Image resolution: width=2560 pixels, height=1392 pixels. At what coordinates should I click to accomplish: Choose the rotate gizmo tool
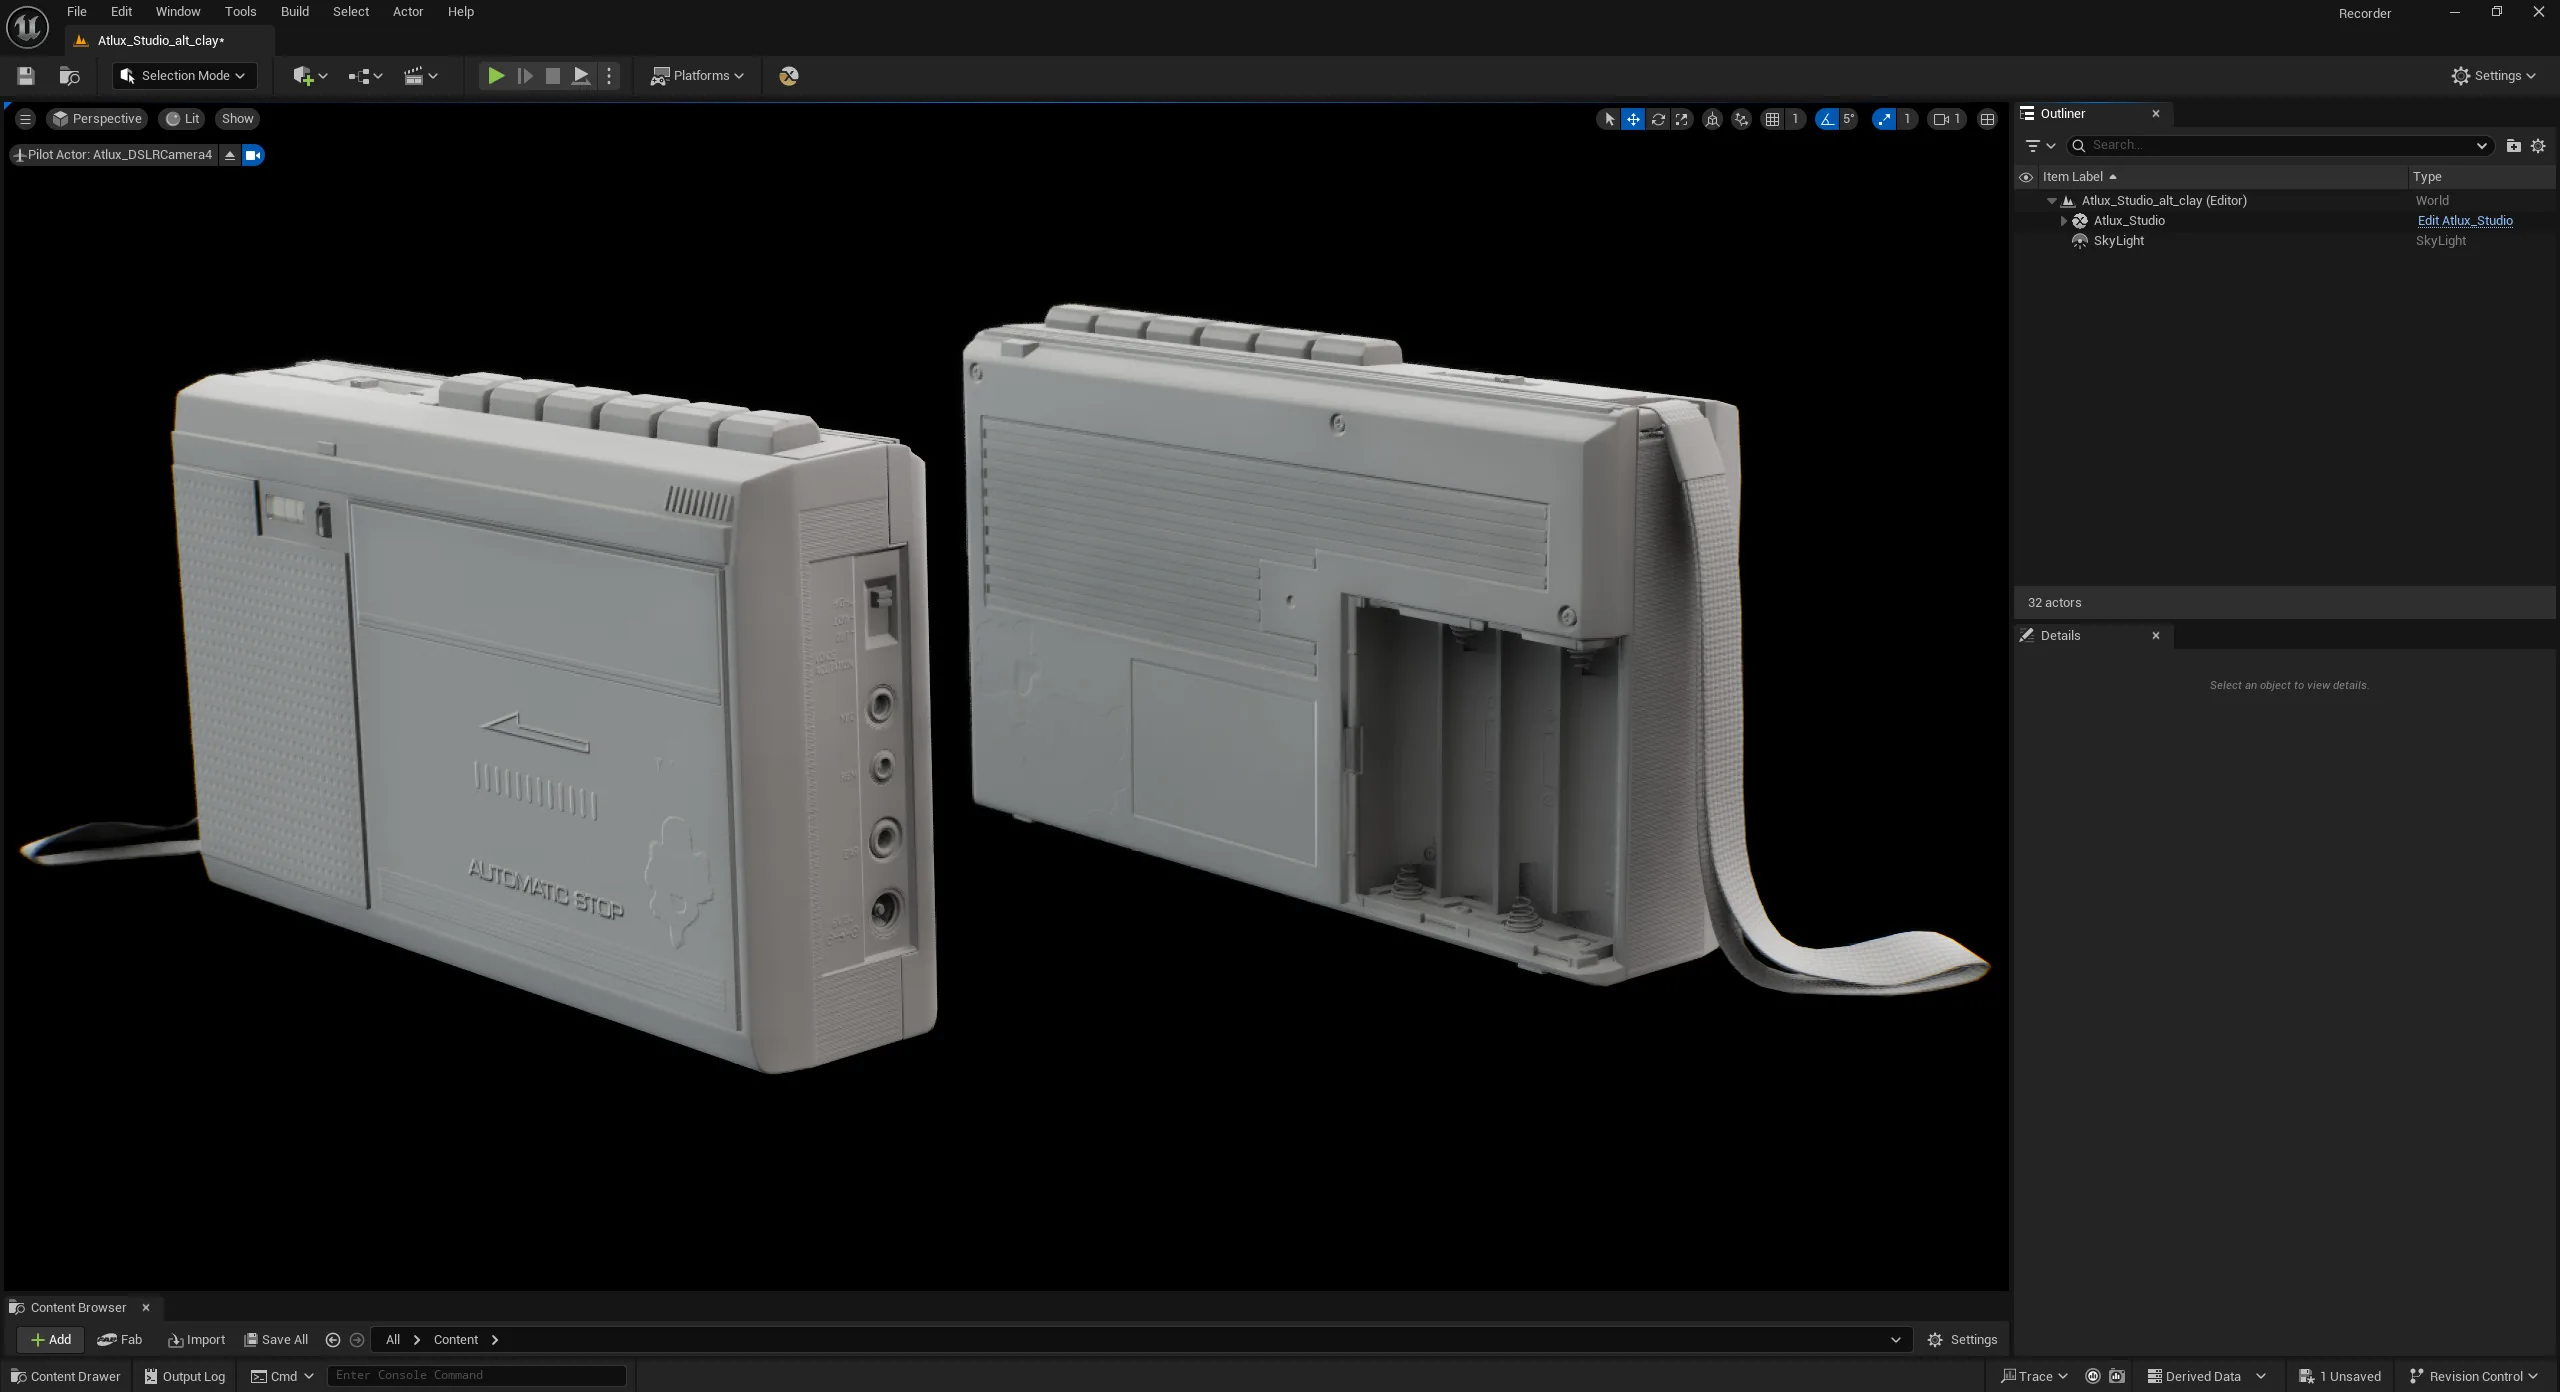(1658, 119)
